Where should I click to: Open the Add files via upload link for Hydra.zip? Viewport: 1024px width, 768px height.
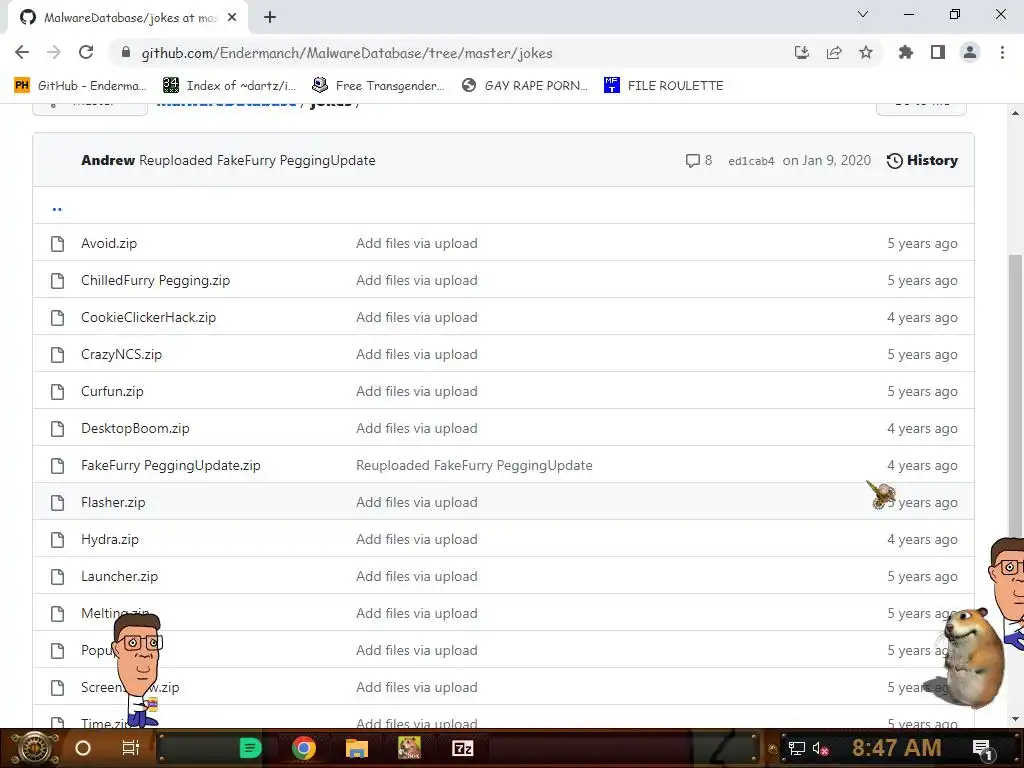click(417, 539)
